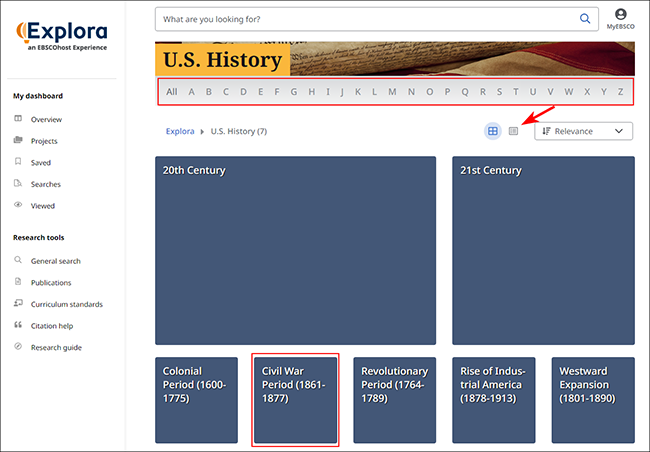Filter topics by letter X
Viewport: 650px width, 452px height.
click(587, 92)
